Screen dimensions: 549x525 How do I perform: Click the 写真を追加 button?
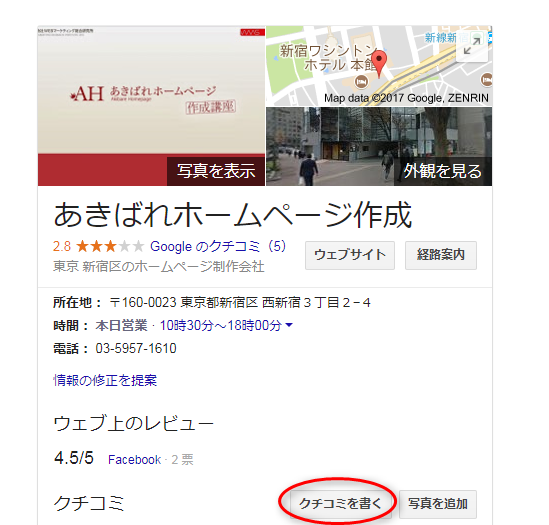[x=438, y=504]
